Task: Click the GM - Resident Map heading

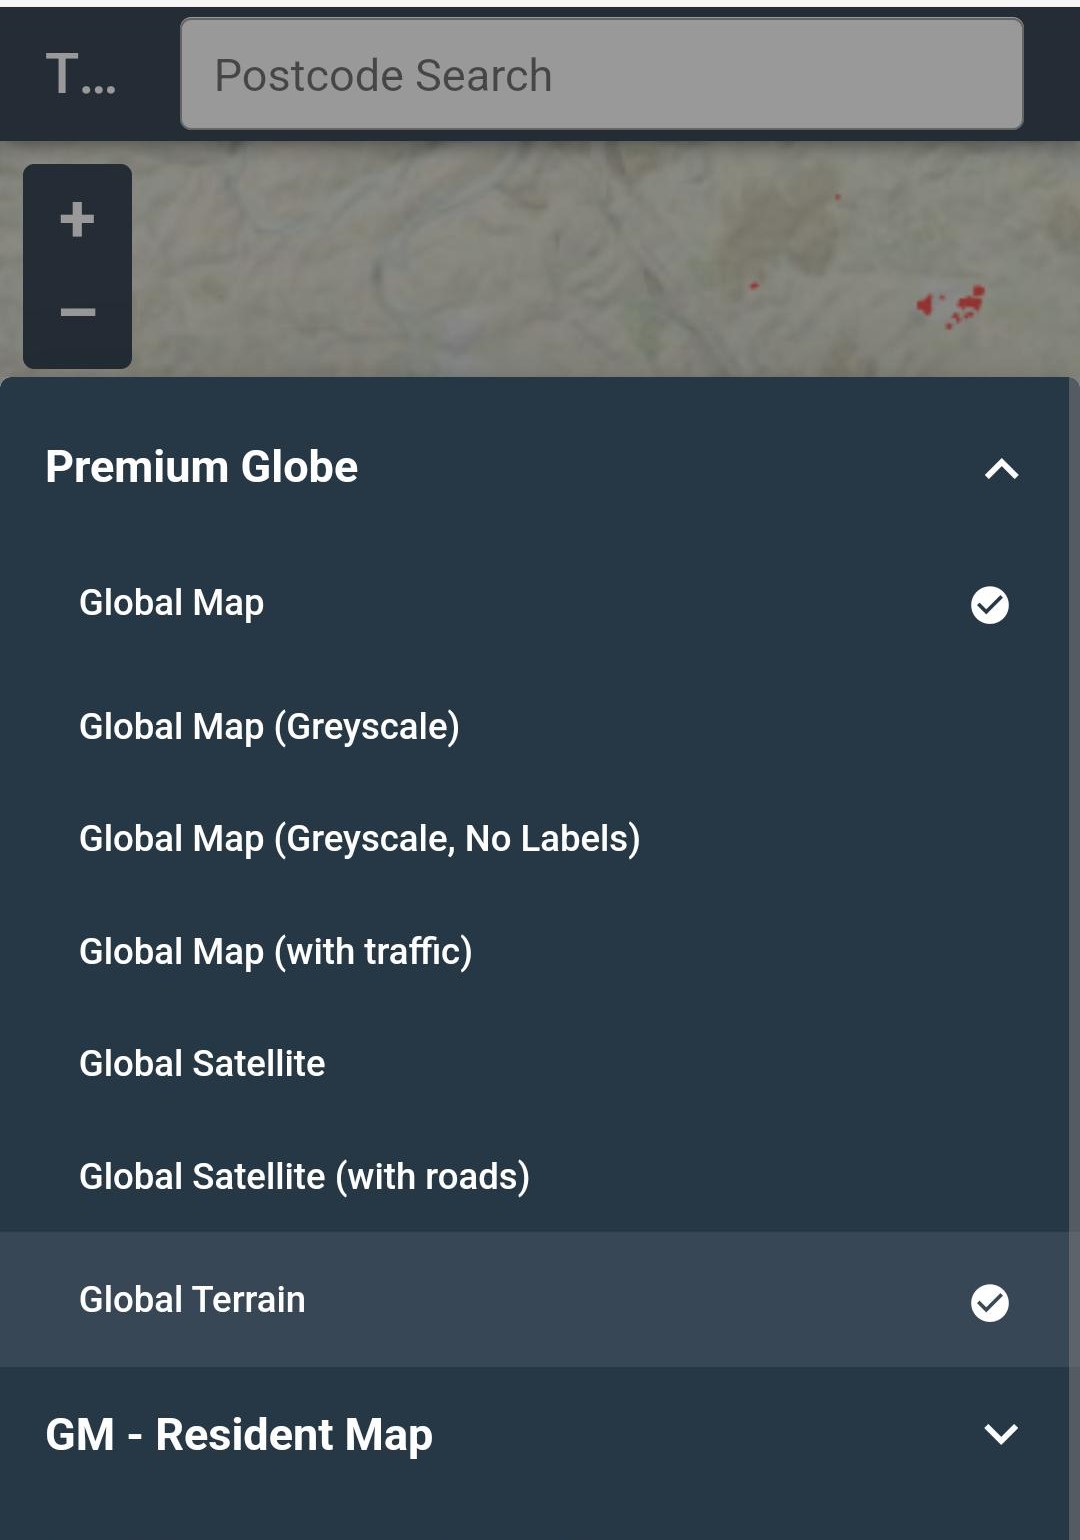Action: (239, 1434)
